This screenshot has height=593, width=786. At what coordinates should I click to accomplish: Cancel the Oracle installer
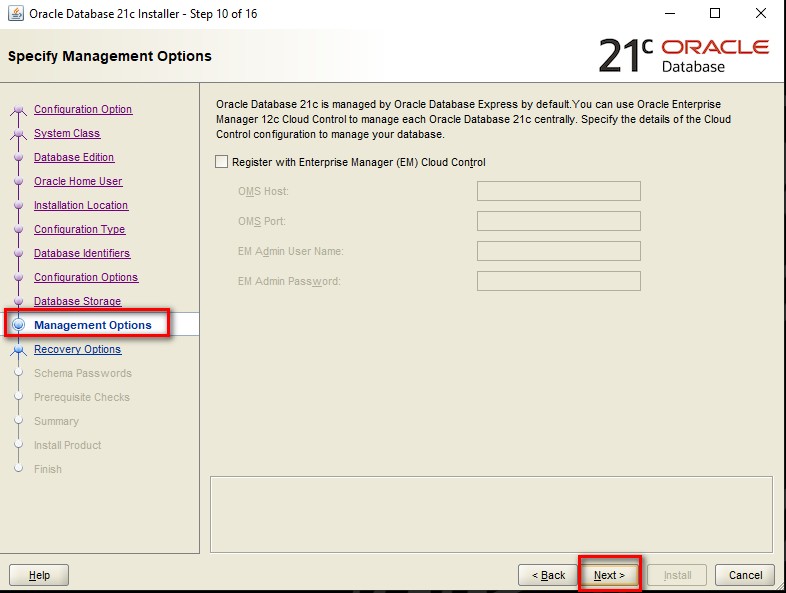[745, 575]
